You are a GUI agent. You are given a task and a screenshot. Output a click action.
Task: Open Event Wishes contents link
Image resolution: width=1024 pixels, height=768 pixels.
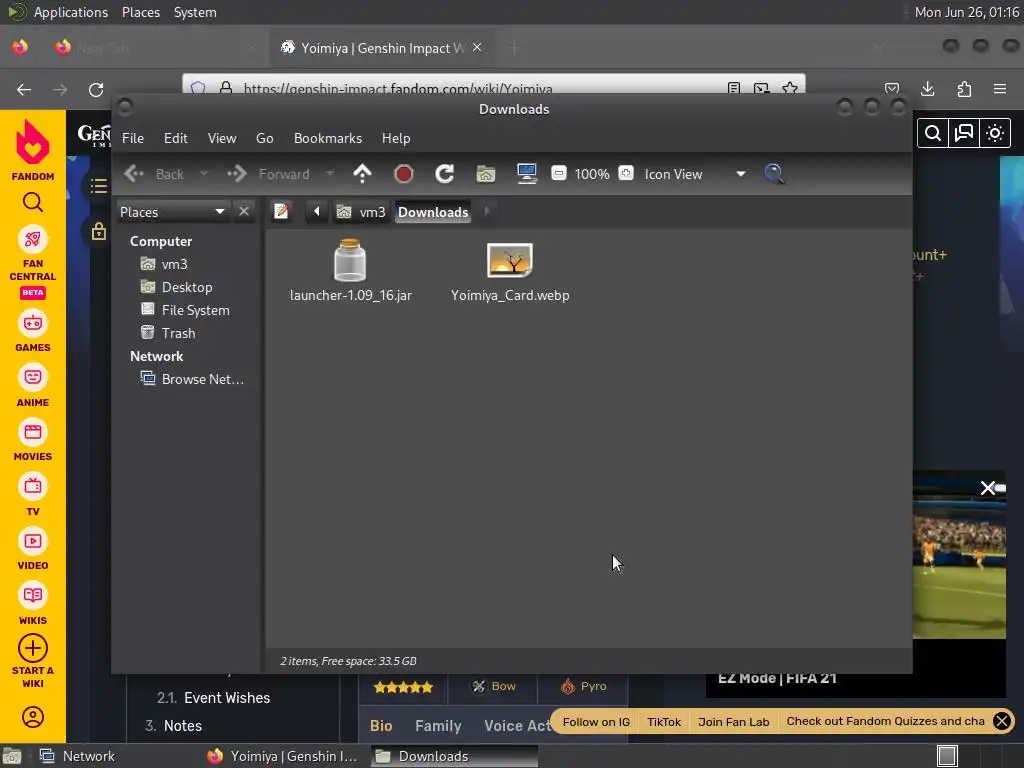(227, 698)
